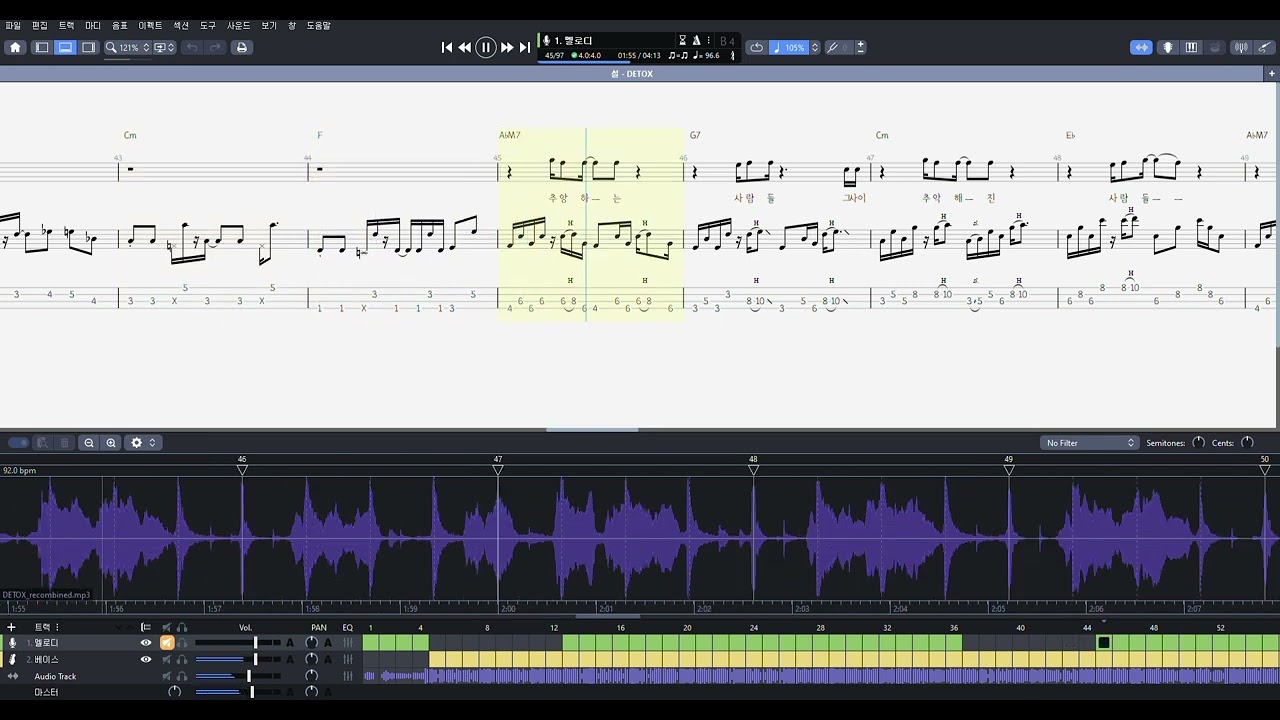
Task: Pause playback
Action: coord(486,47)
